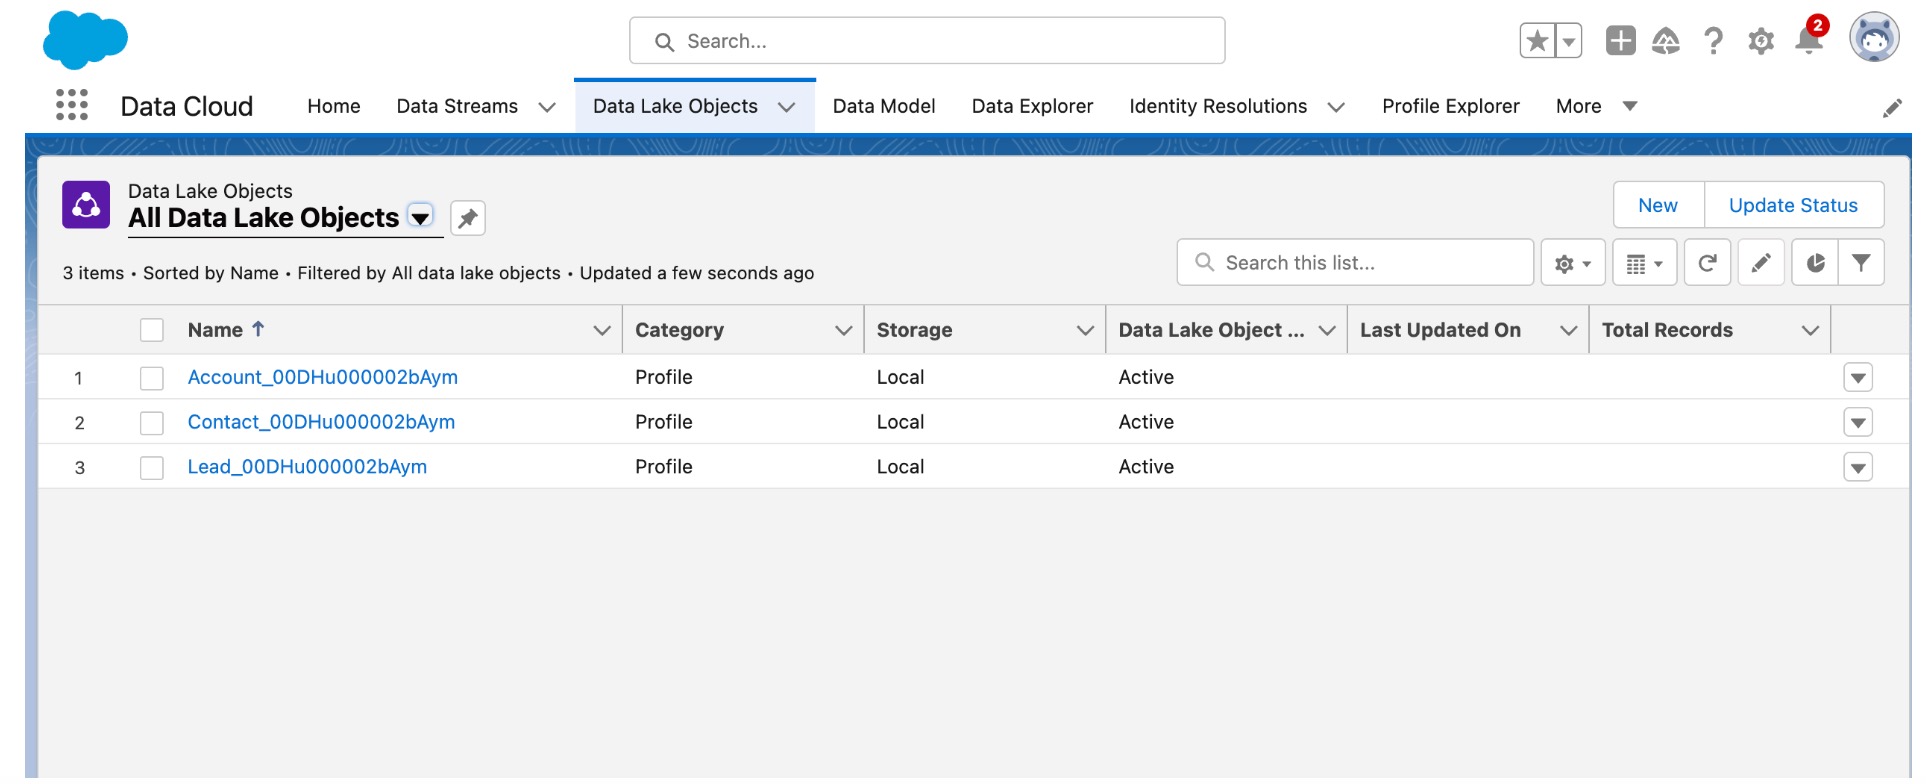Open the Setup gear in header

(1761, 41)
